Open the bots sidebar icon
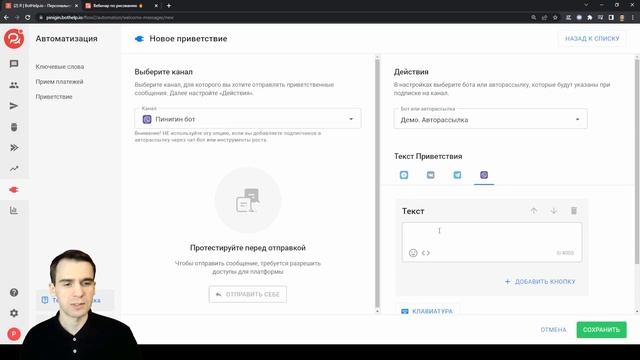 (14, 127)
